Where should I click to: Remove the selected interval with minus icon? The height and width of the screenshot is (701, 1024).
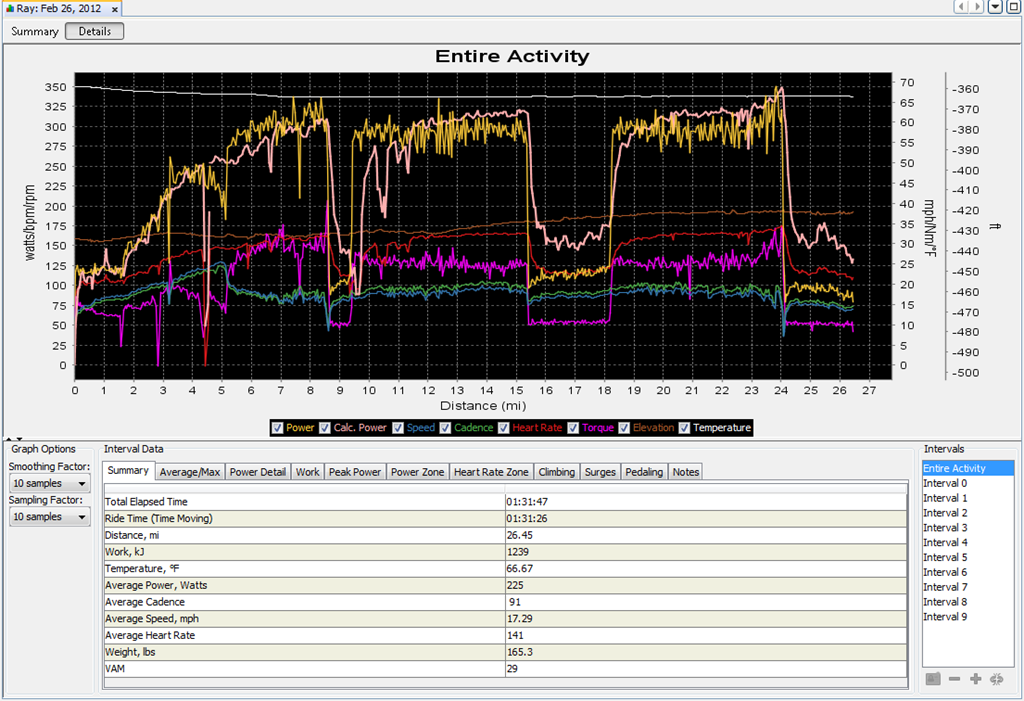click(x=954, y=679)
